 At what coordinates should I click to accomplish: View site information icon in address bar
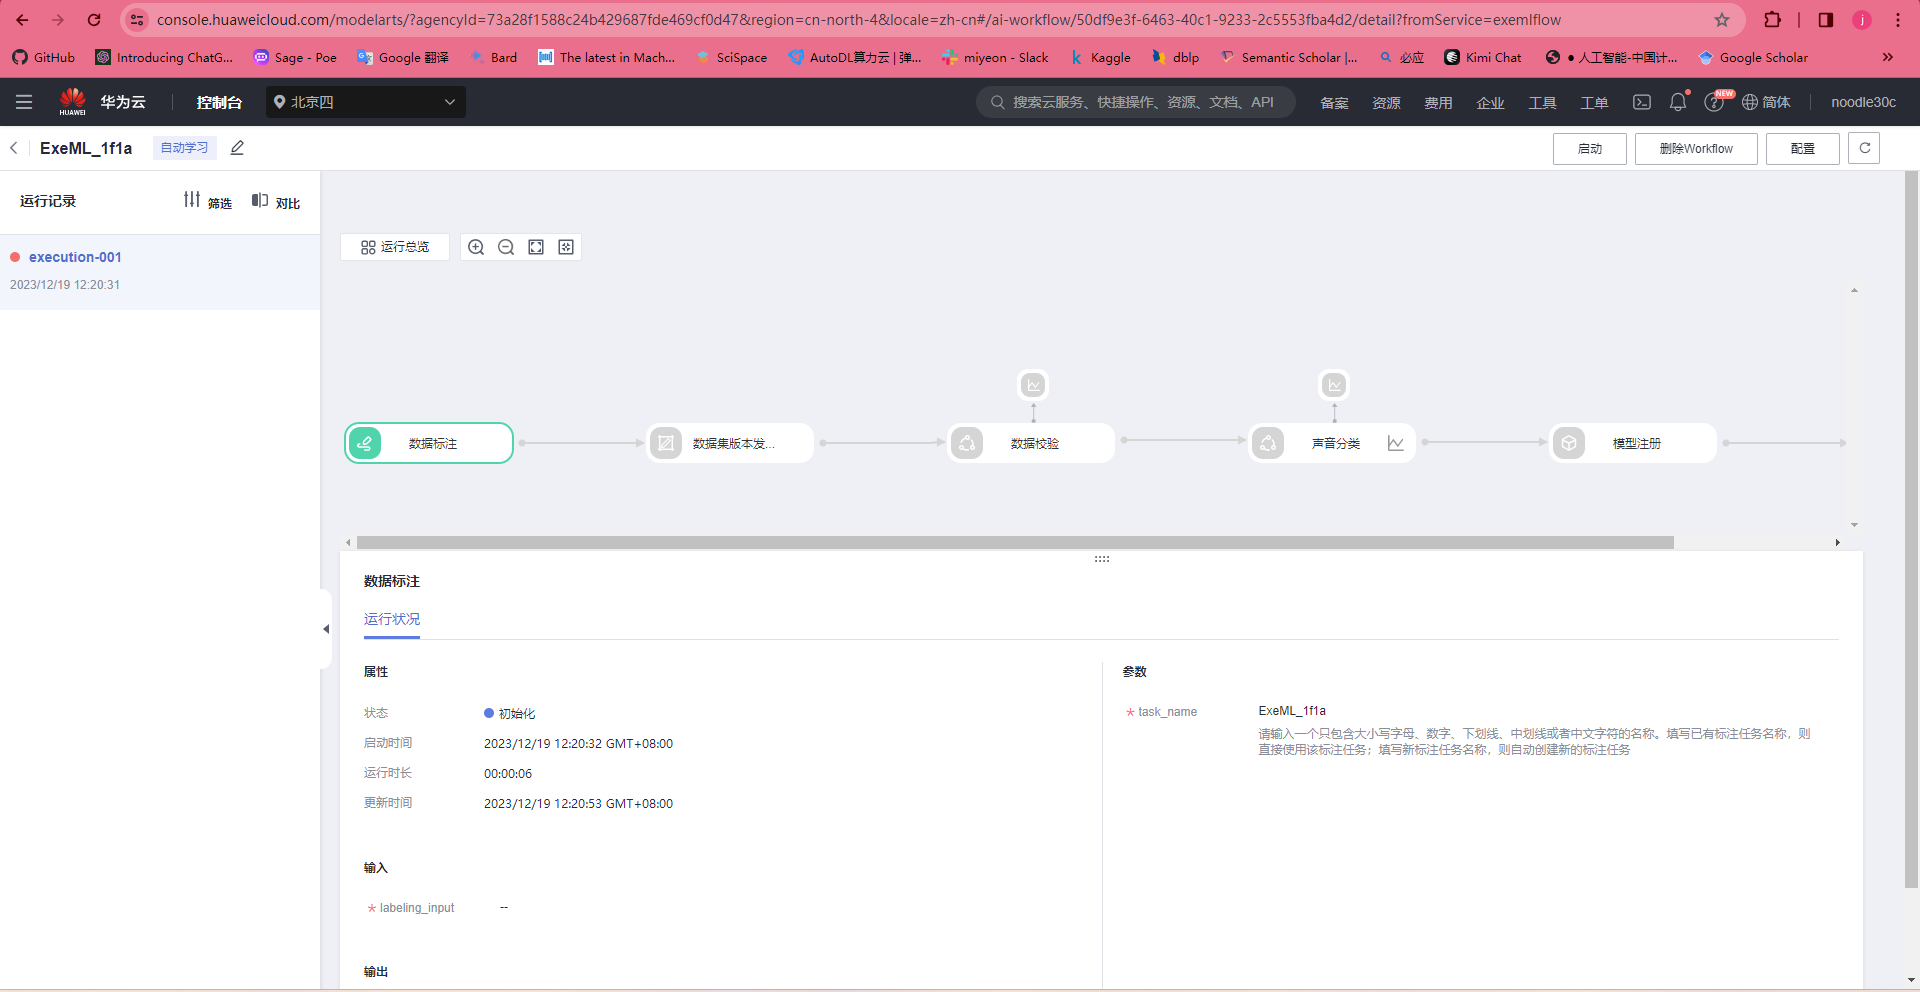(138, 20)
